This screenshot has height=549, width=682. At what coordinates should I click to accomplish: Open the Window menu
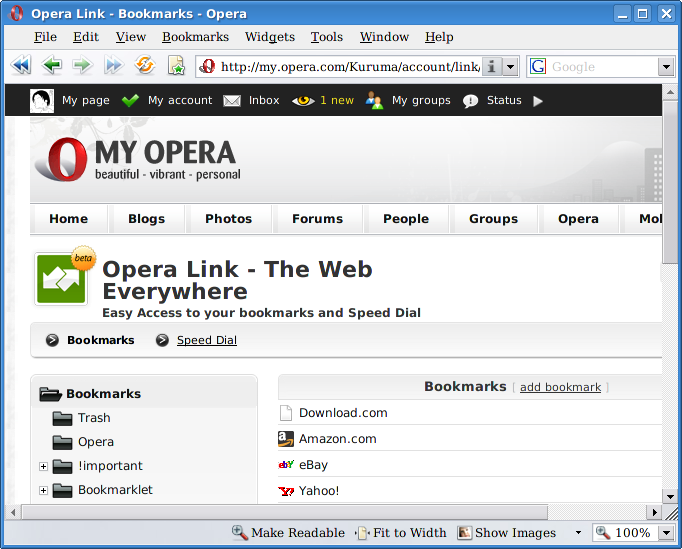(x=384, y=37)
